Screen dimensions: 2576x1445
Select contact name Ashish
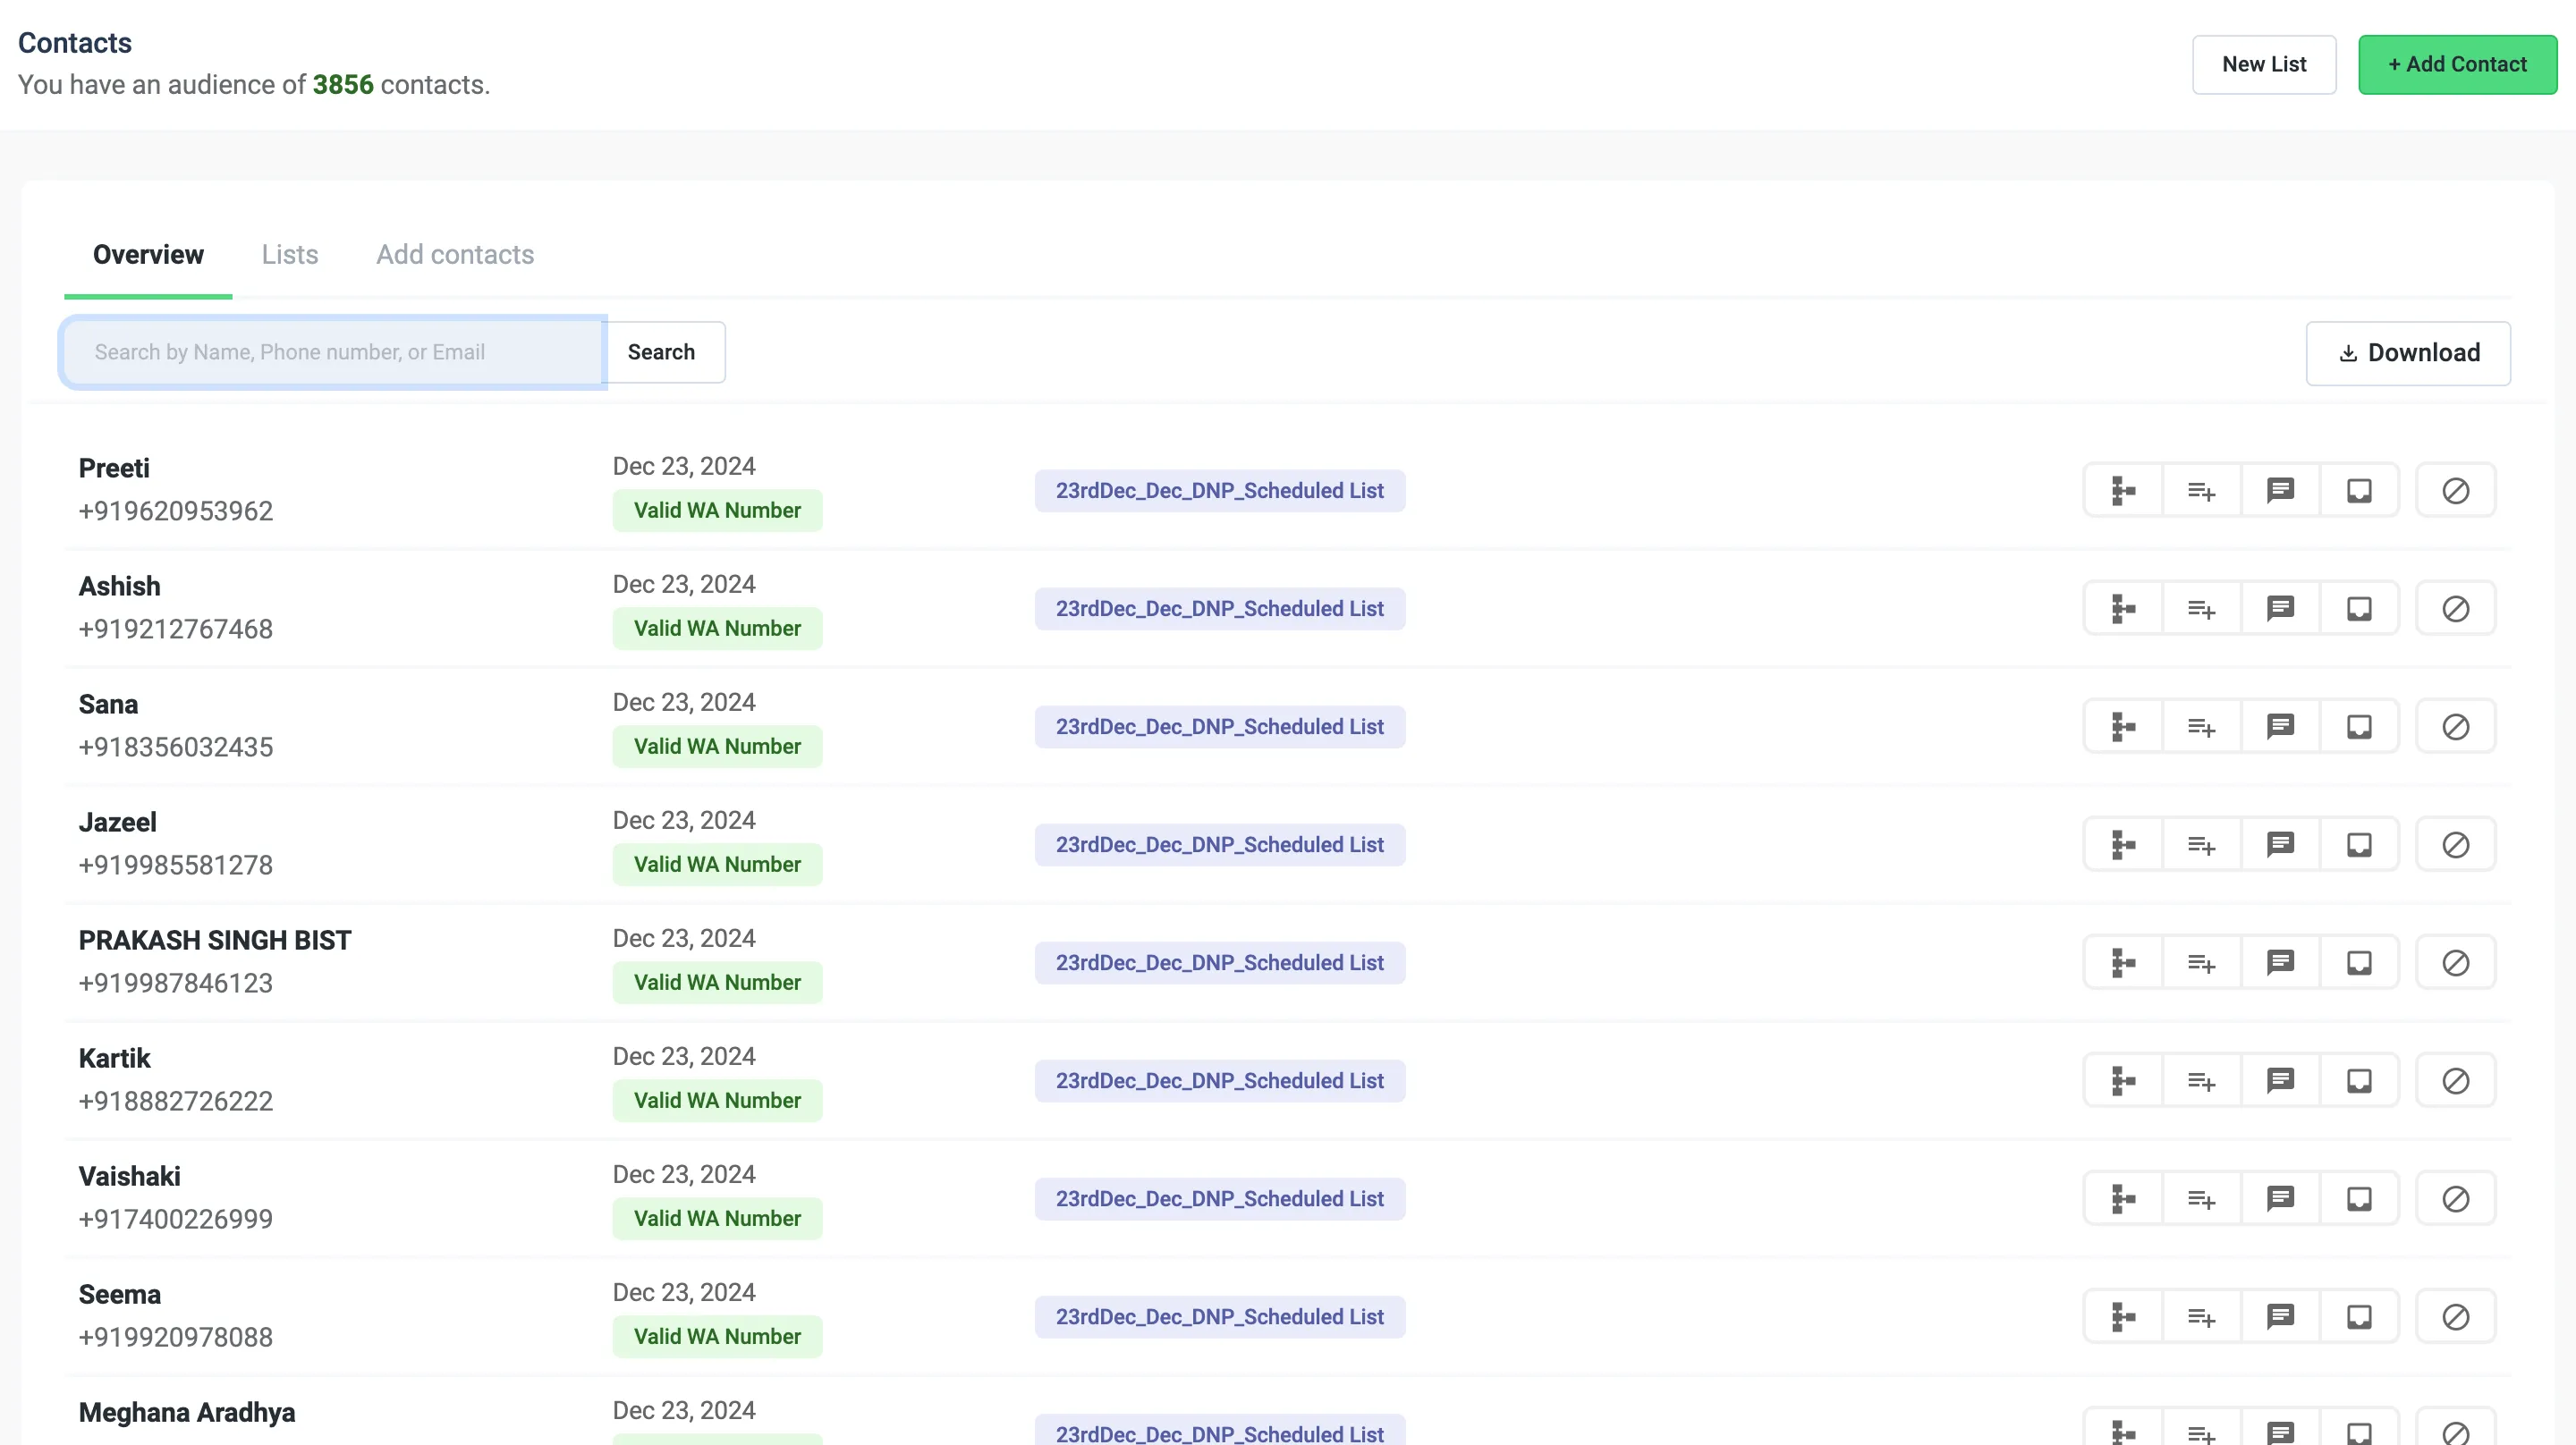[x=119, y=586]
